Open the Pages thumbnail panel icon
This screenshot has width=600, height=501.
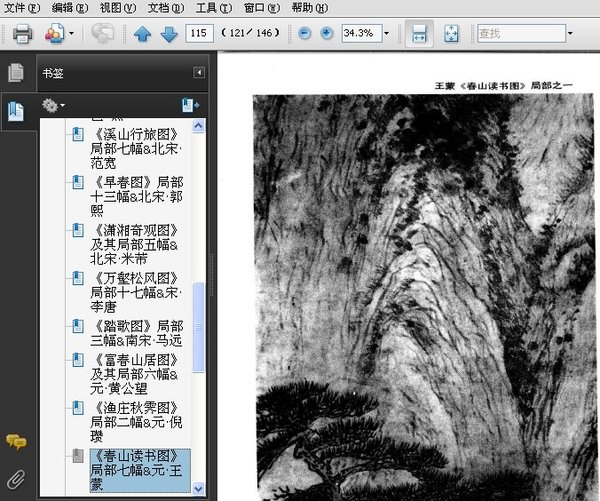pyautogui.click(x=16, y=72)
